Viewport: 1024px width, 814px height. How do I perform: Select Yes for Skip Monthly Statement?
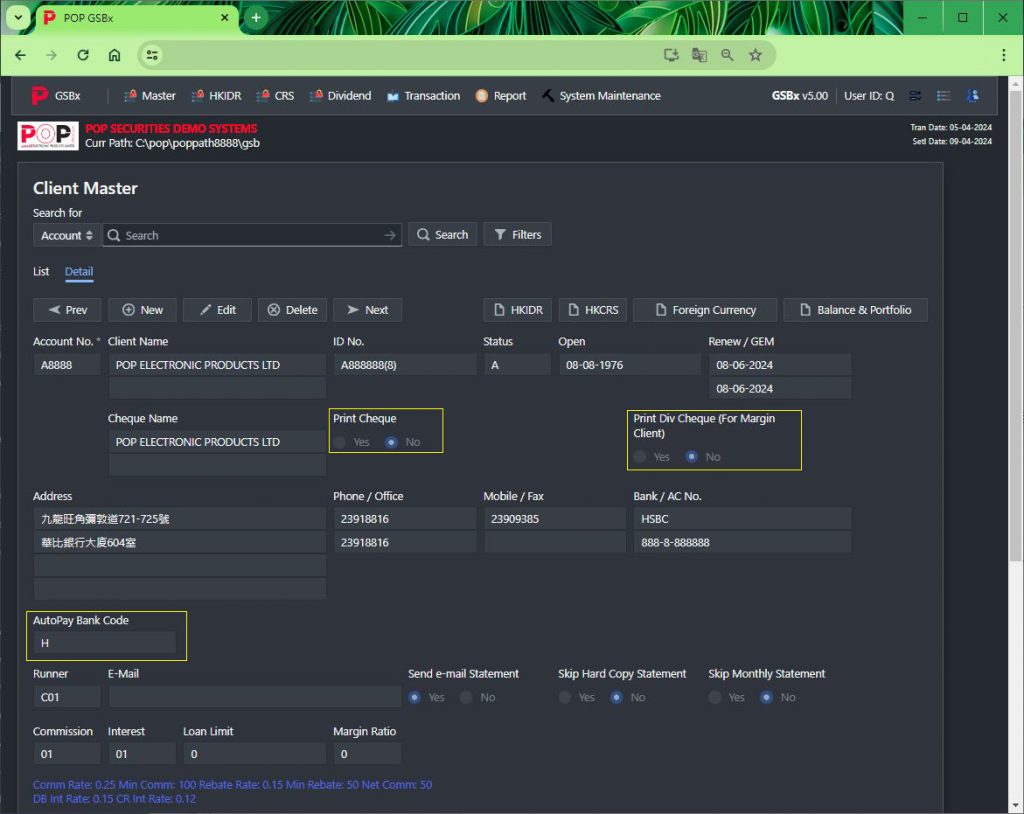coord(715,697)
